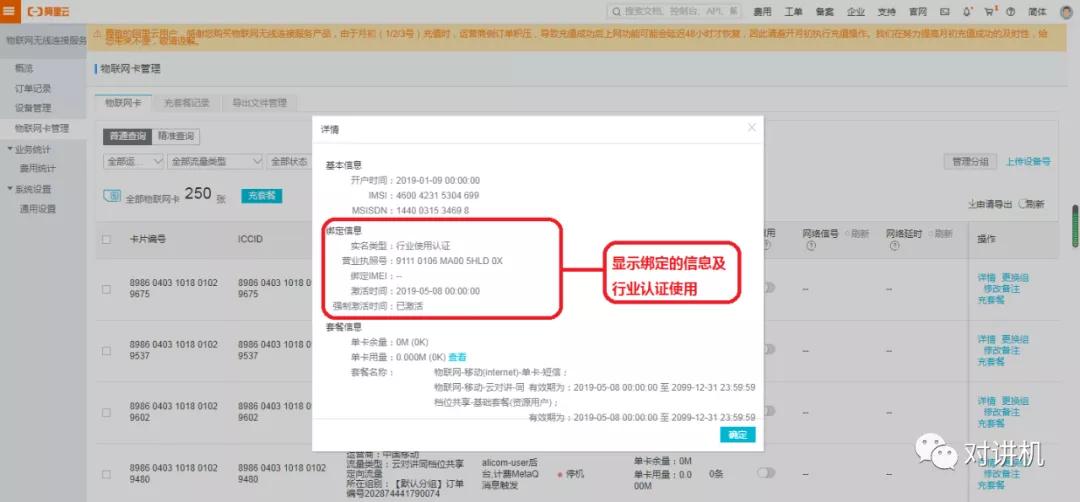1080x502 pixels.
Task: Open the 全部状态 dropdown
Action: (290, 162)
